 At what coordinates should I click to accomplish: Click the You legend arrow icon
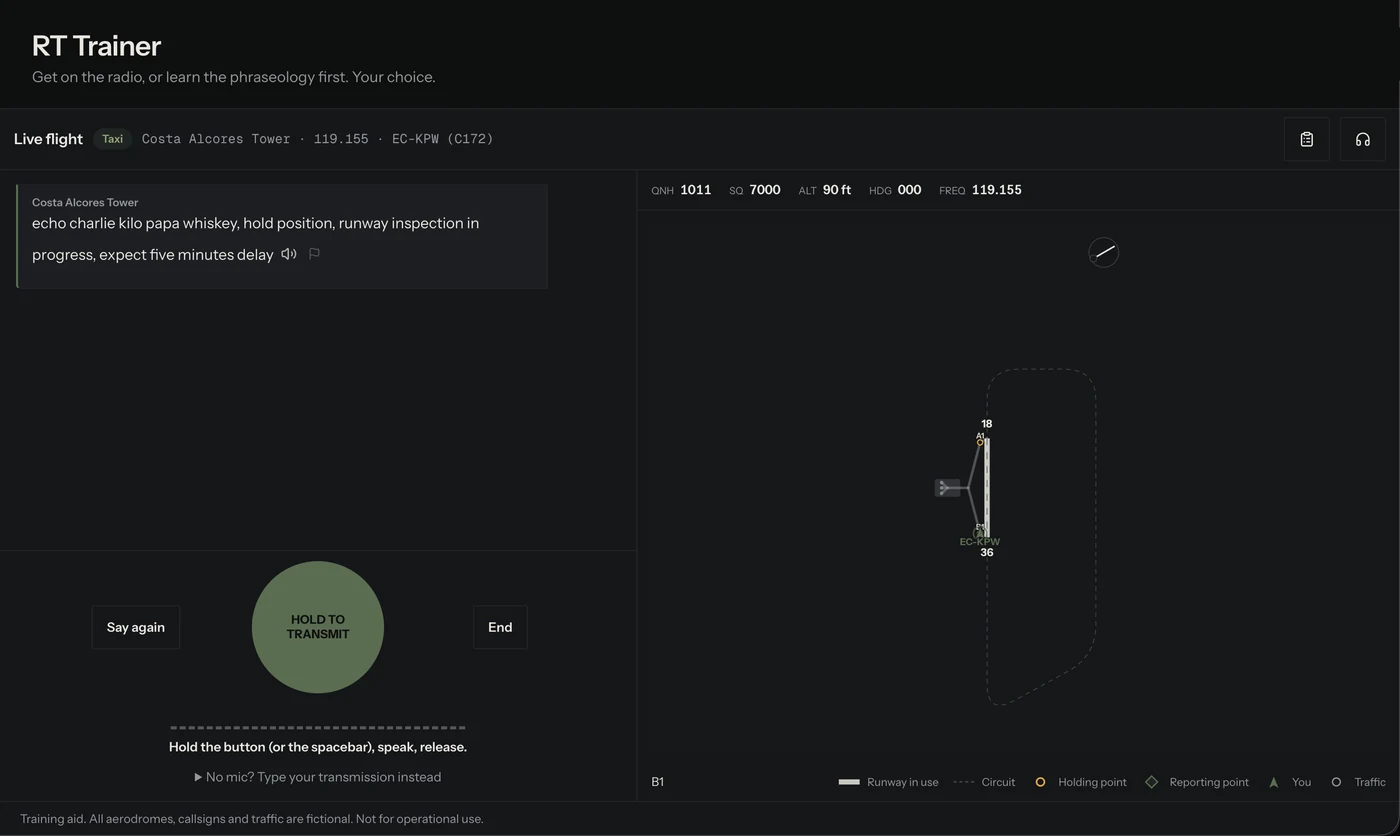pyautogui.click(x=1273, y=782)
